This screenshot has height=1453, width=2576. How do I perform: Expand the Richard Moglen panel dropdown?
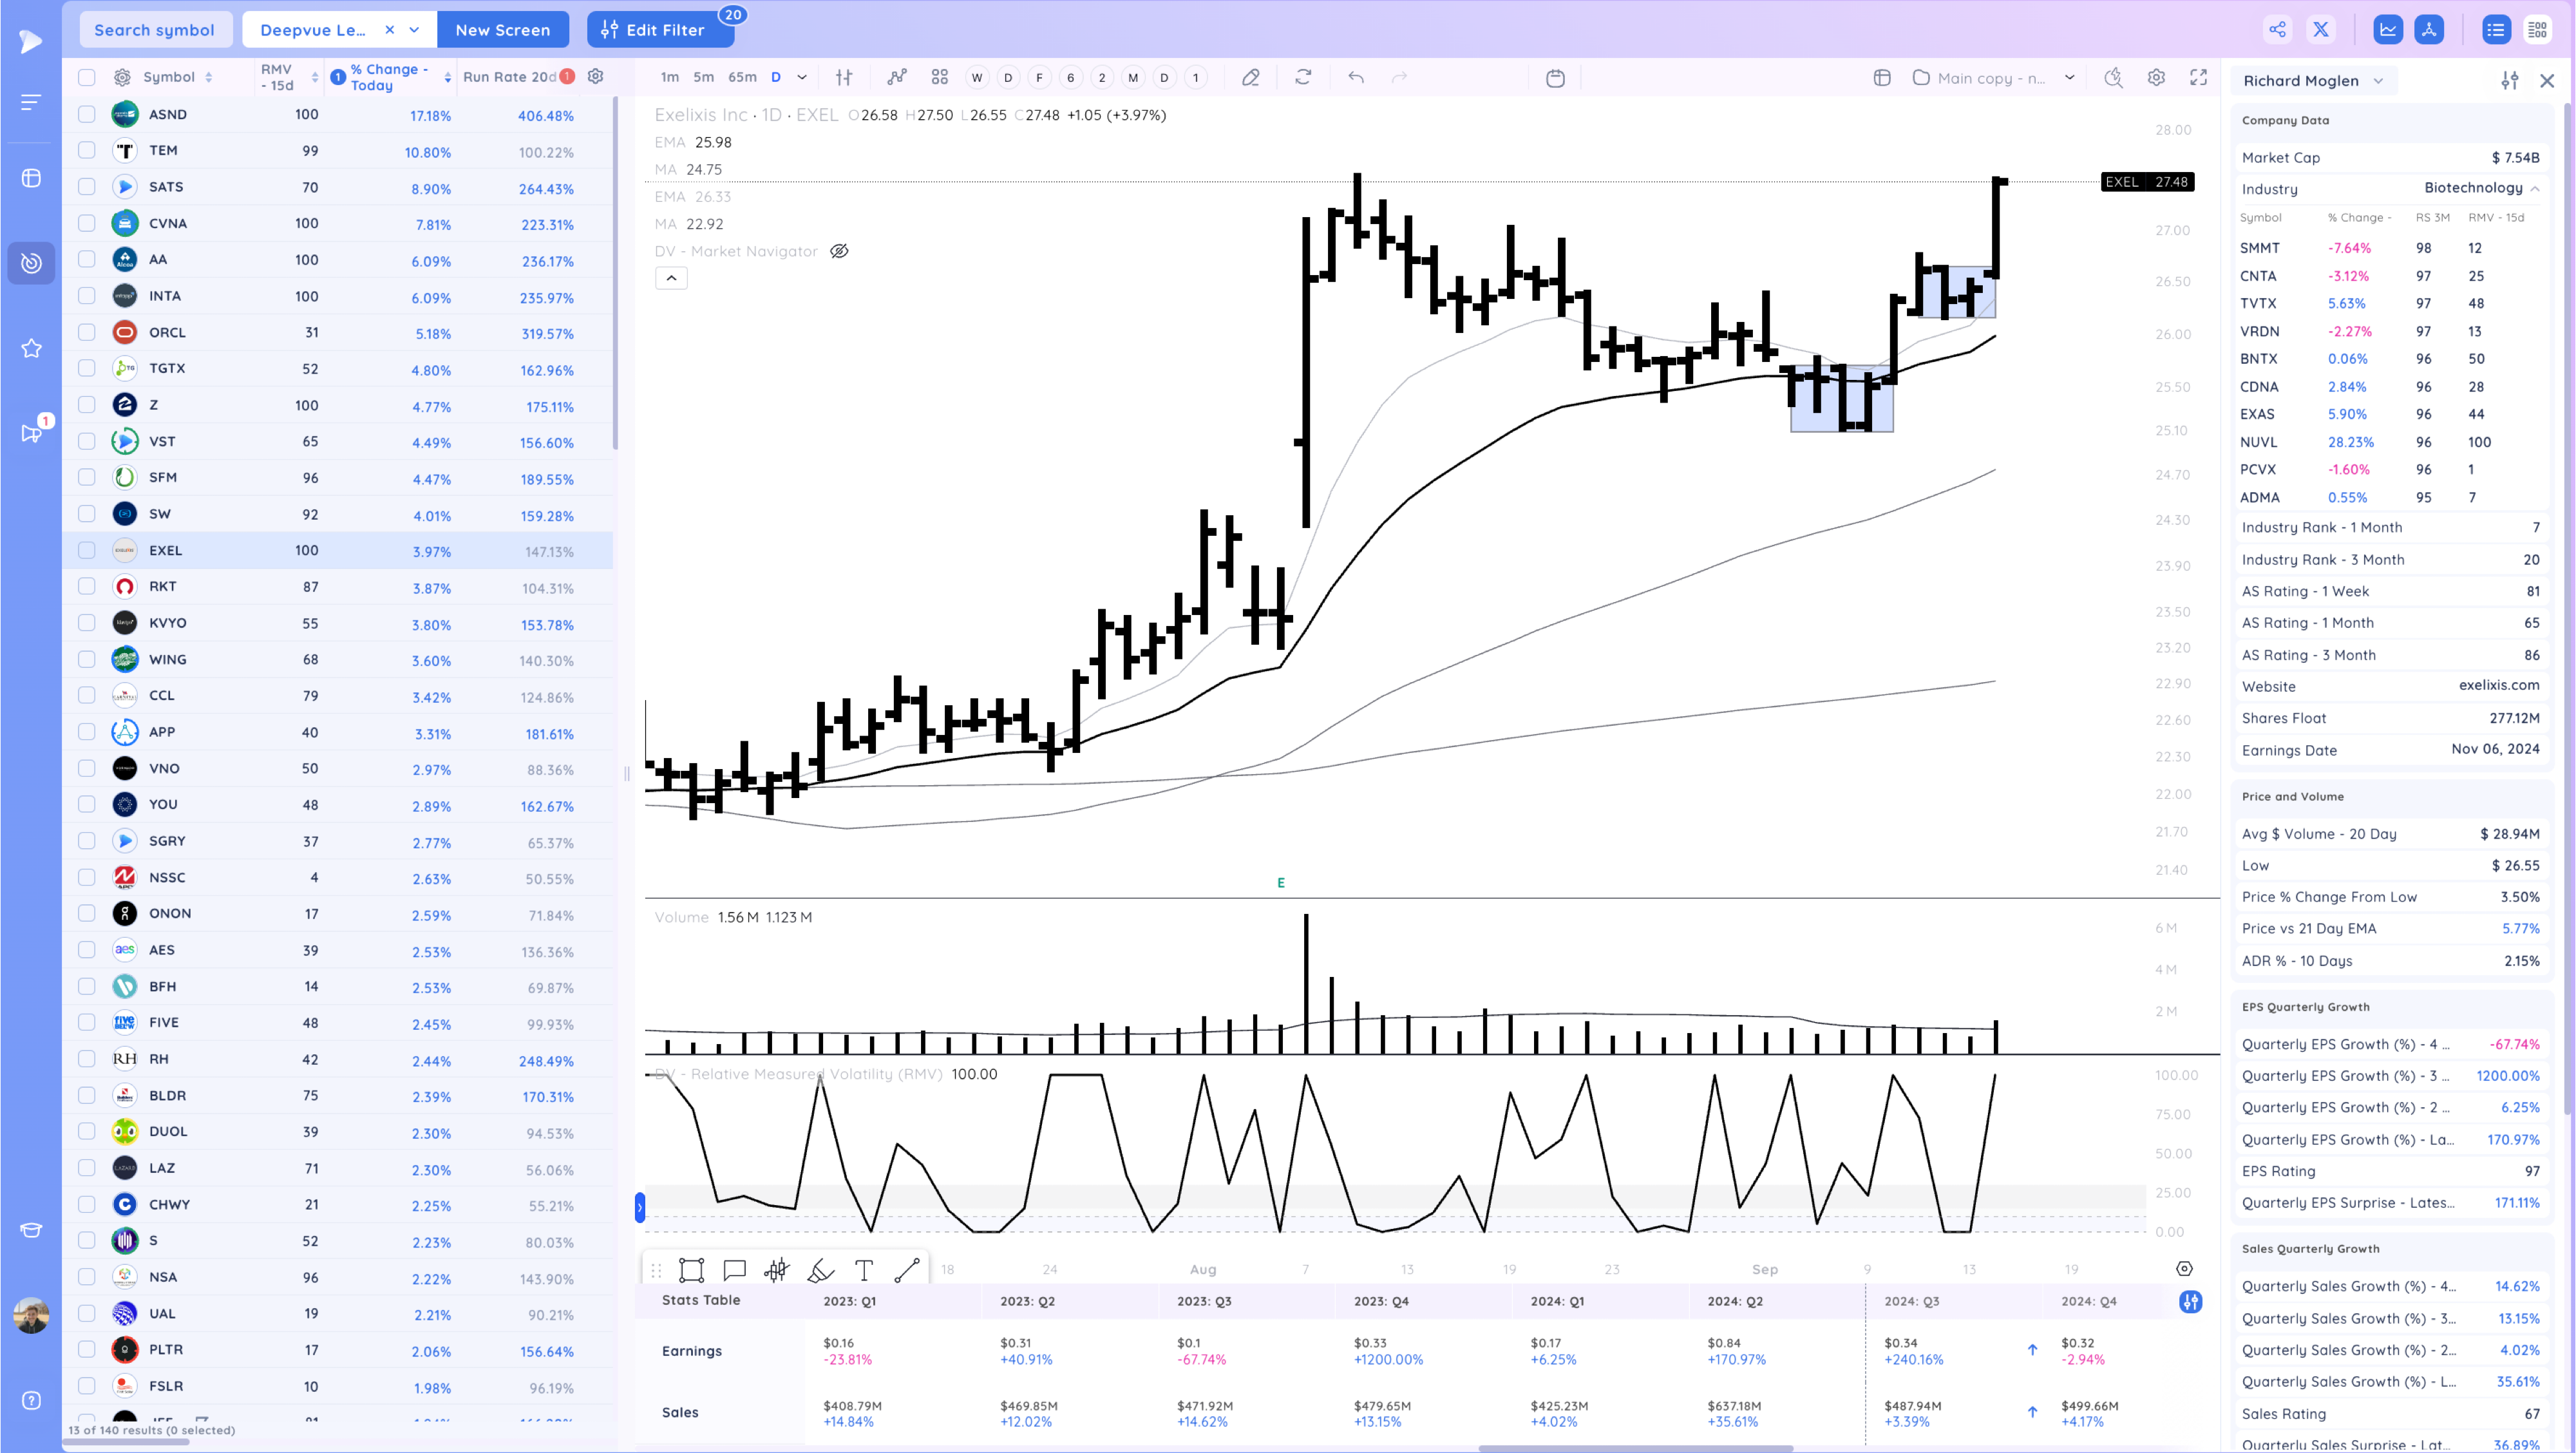pos(2378,81)
